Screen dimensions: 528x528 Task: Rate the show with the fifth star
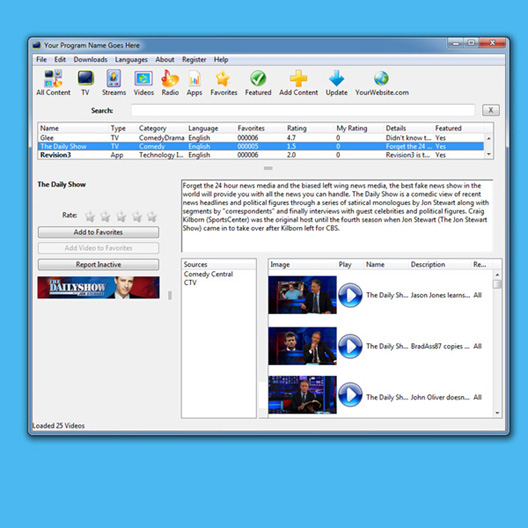click(x=152, y=216)
